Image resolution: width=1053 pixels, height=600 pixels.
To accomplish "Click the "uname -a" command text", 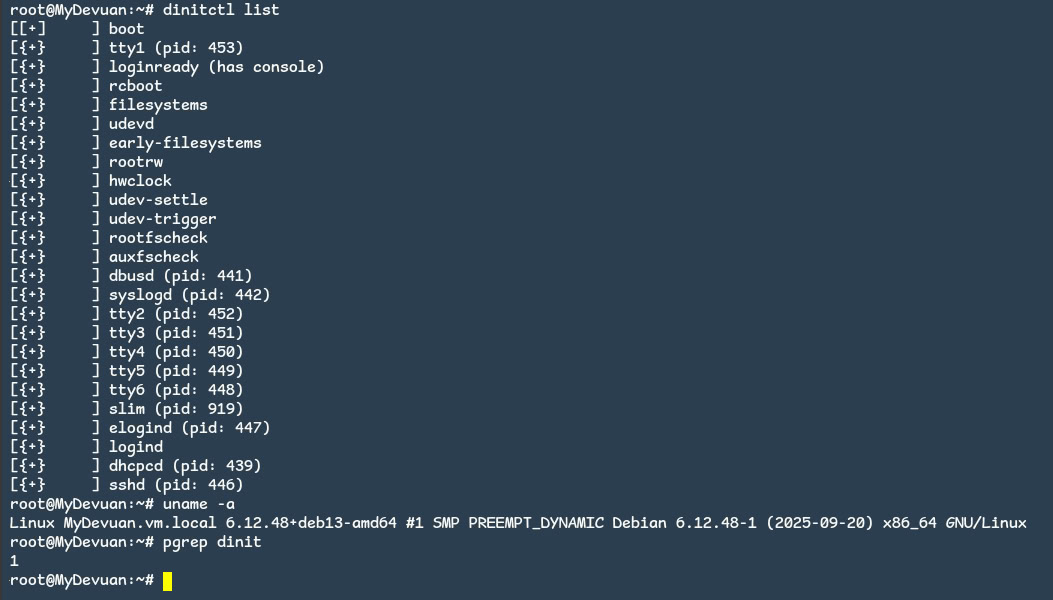I will [198, 504].
